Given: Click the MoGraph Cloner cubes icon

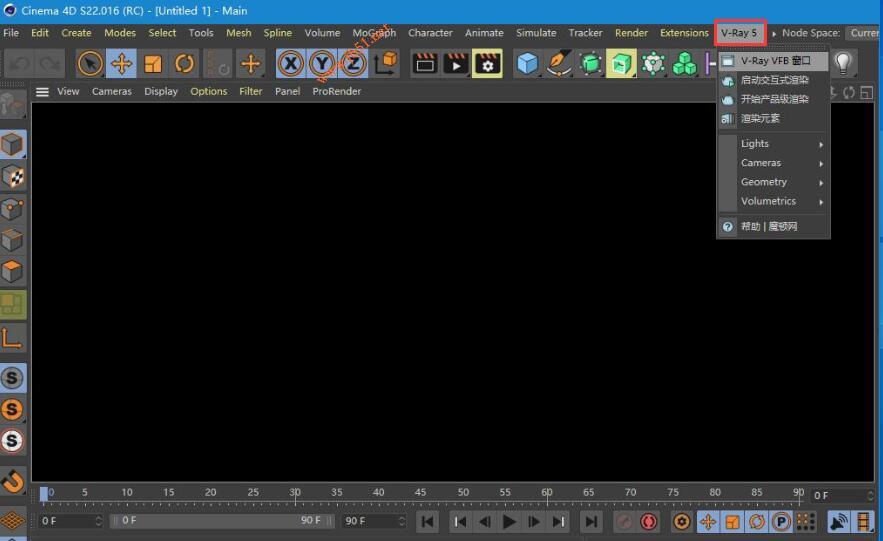Looking at the screenshot, I should (684, 64).
